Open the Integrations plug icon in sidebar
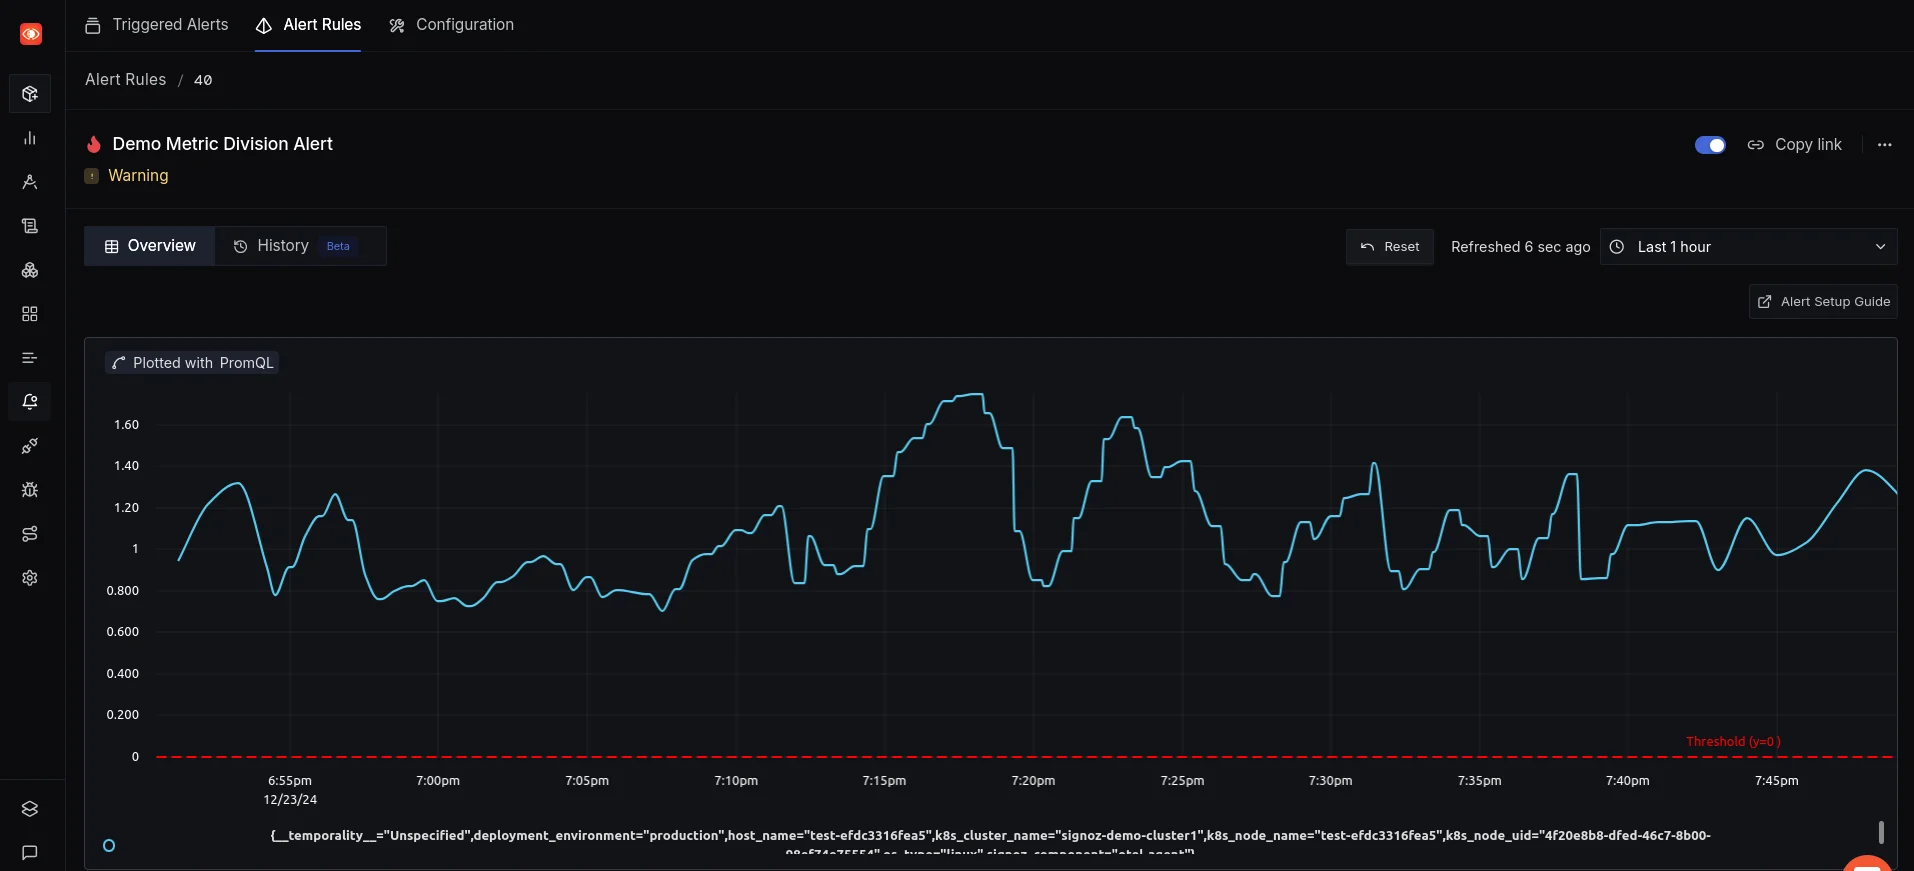 pos(30,446)
